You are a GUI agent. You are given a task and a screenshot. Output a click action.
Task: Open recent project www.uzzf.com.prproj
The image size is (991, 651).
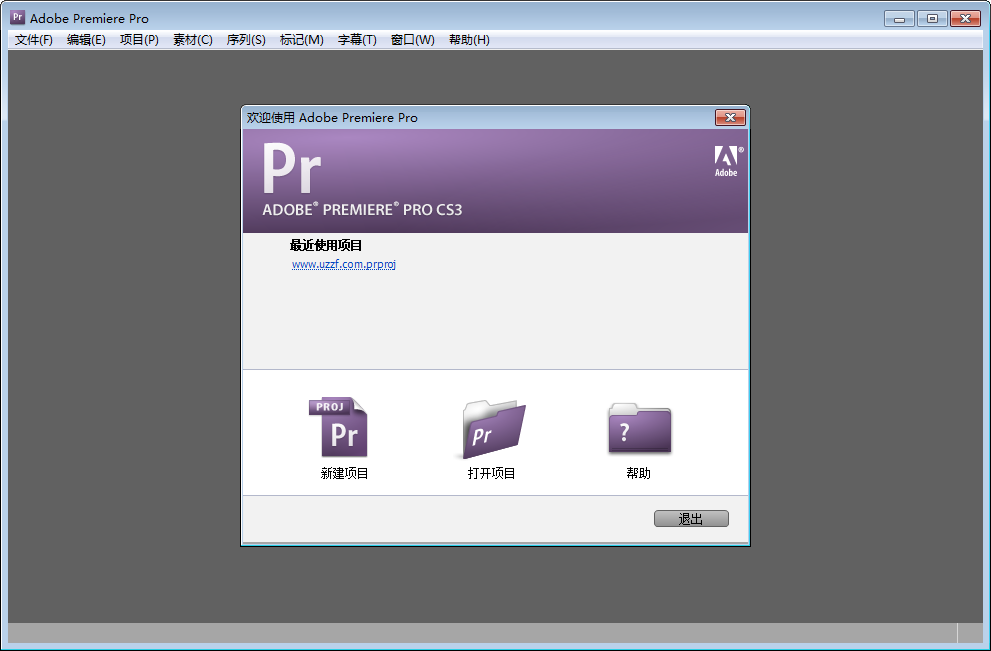coord(344,264)
